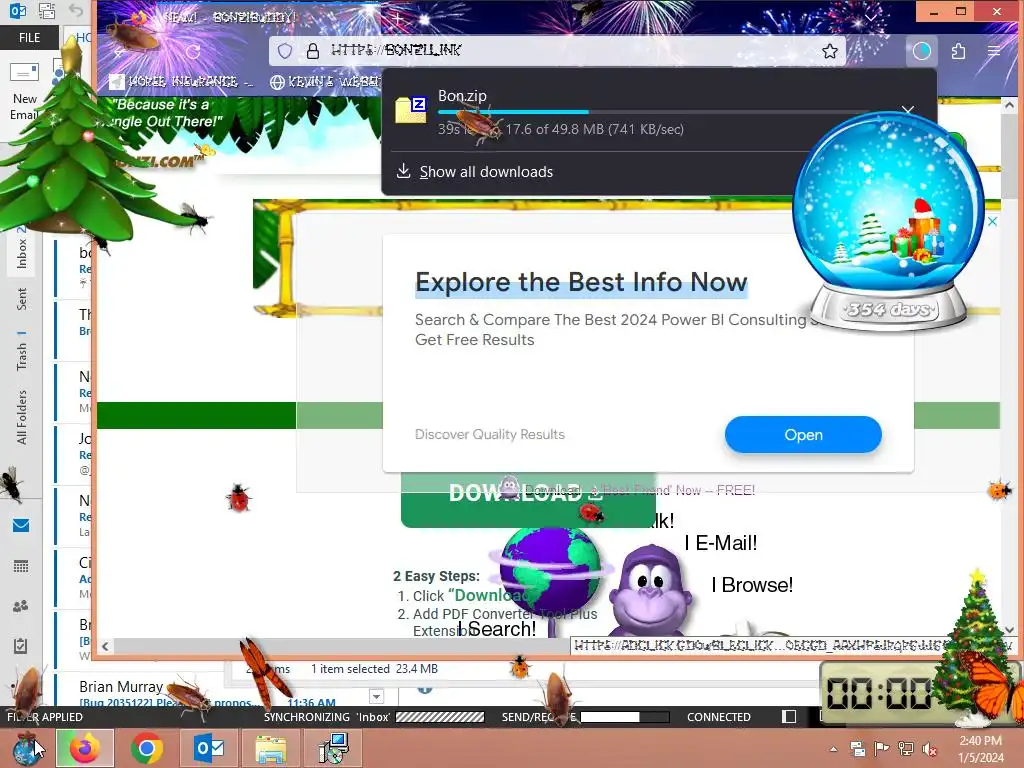This screenshot has height=768, width=1024.
Task: Bookmark this page with the star
Action: point(829,51)
